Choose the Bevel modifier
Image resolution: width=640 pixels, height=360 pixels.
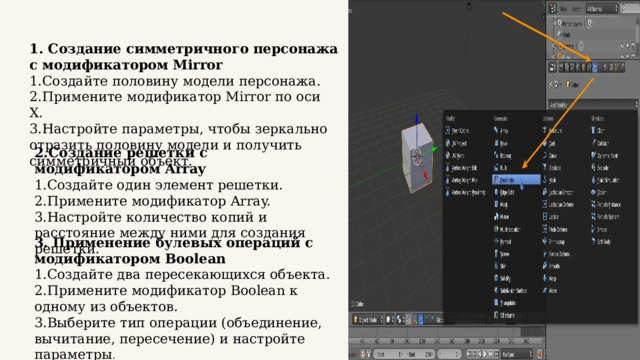coord(502,143)
